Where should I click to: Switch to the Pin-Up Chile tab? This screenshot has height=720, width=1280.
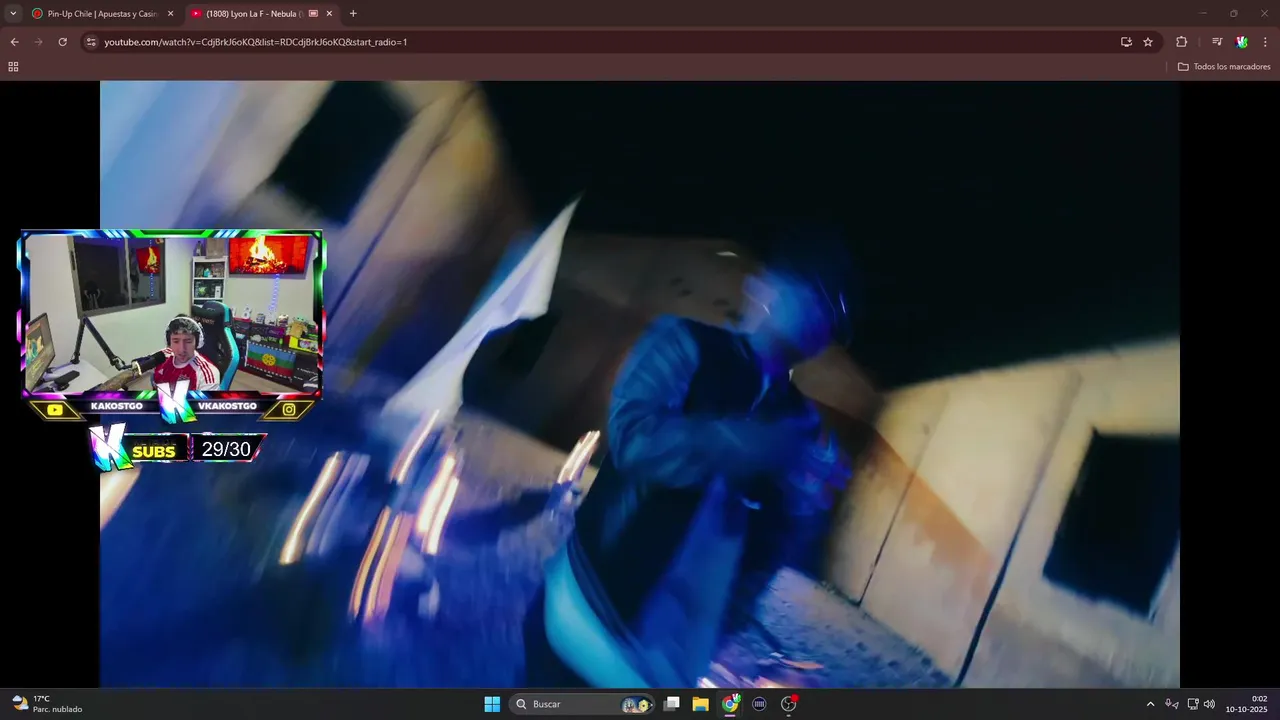(102, 14)
